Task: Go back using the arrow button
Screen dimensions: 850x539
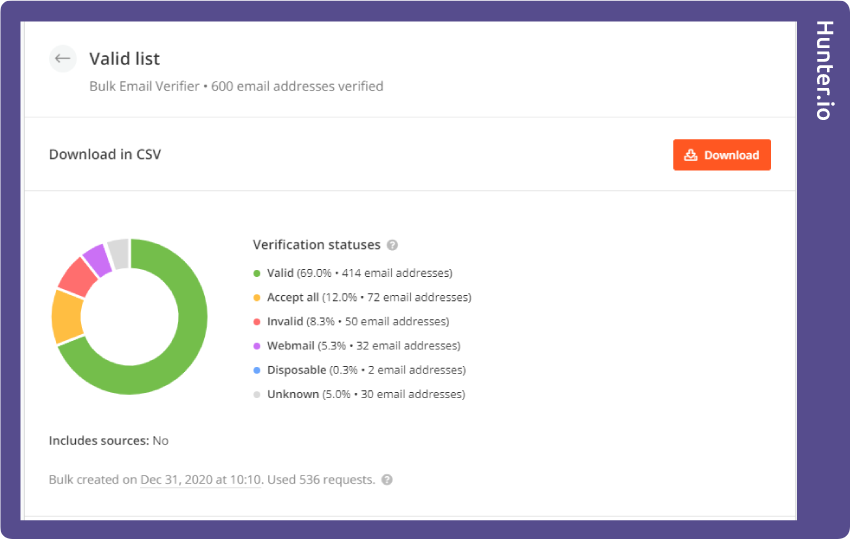Action: click(63, 59)
